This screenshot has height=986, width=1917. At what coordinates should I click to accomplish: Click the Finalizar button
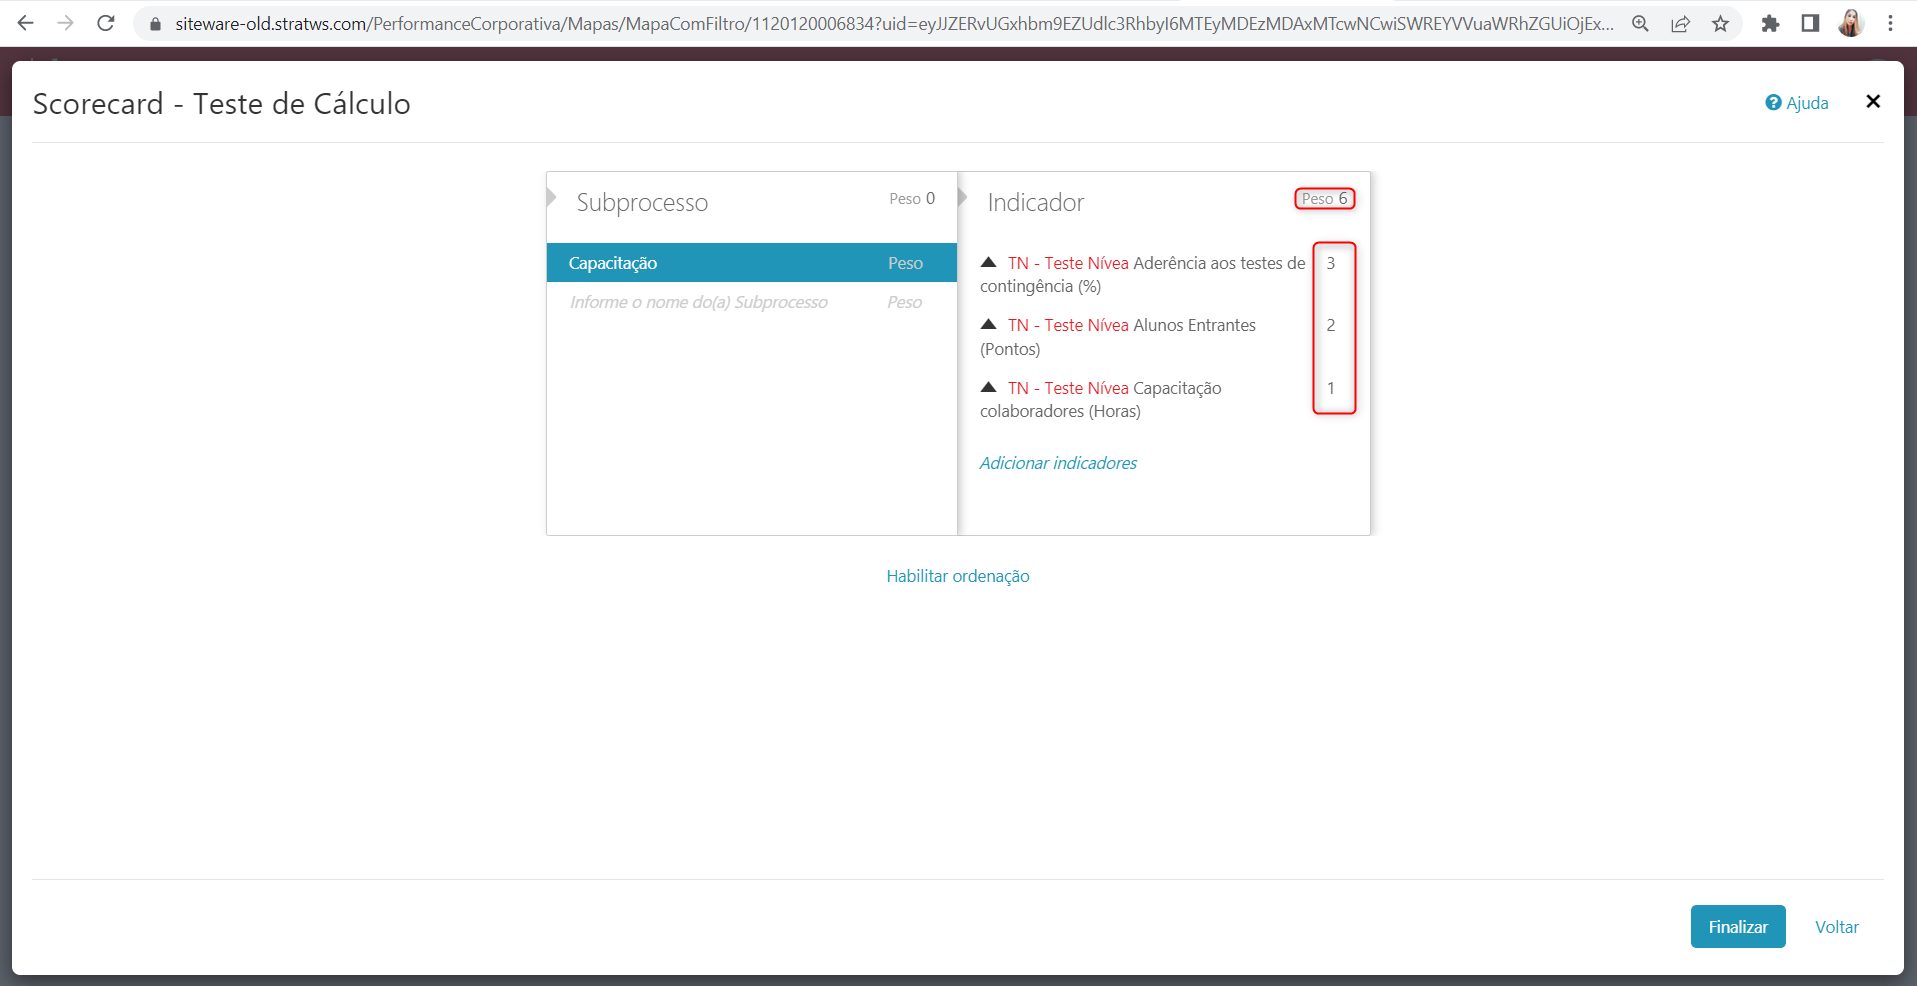pos(1738,927)
